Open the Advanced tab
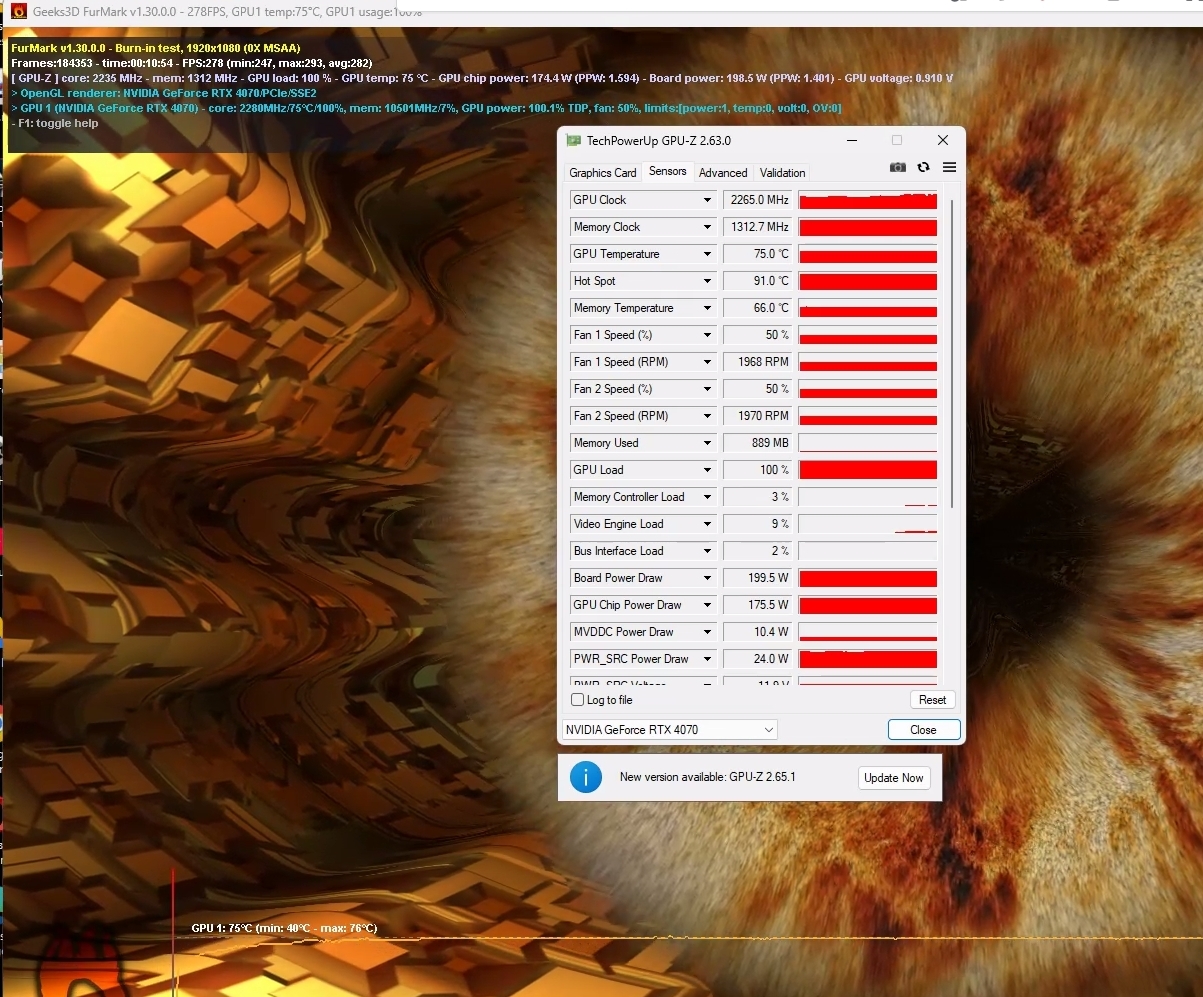The width and height of the screenshot is (1203, 997). pos(723,173)
